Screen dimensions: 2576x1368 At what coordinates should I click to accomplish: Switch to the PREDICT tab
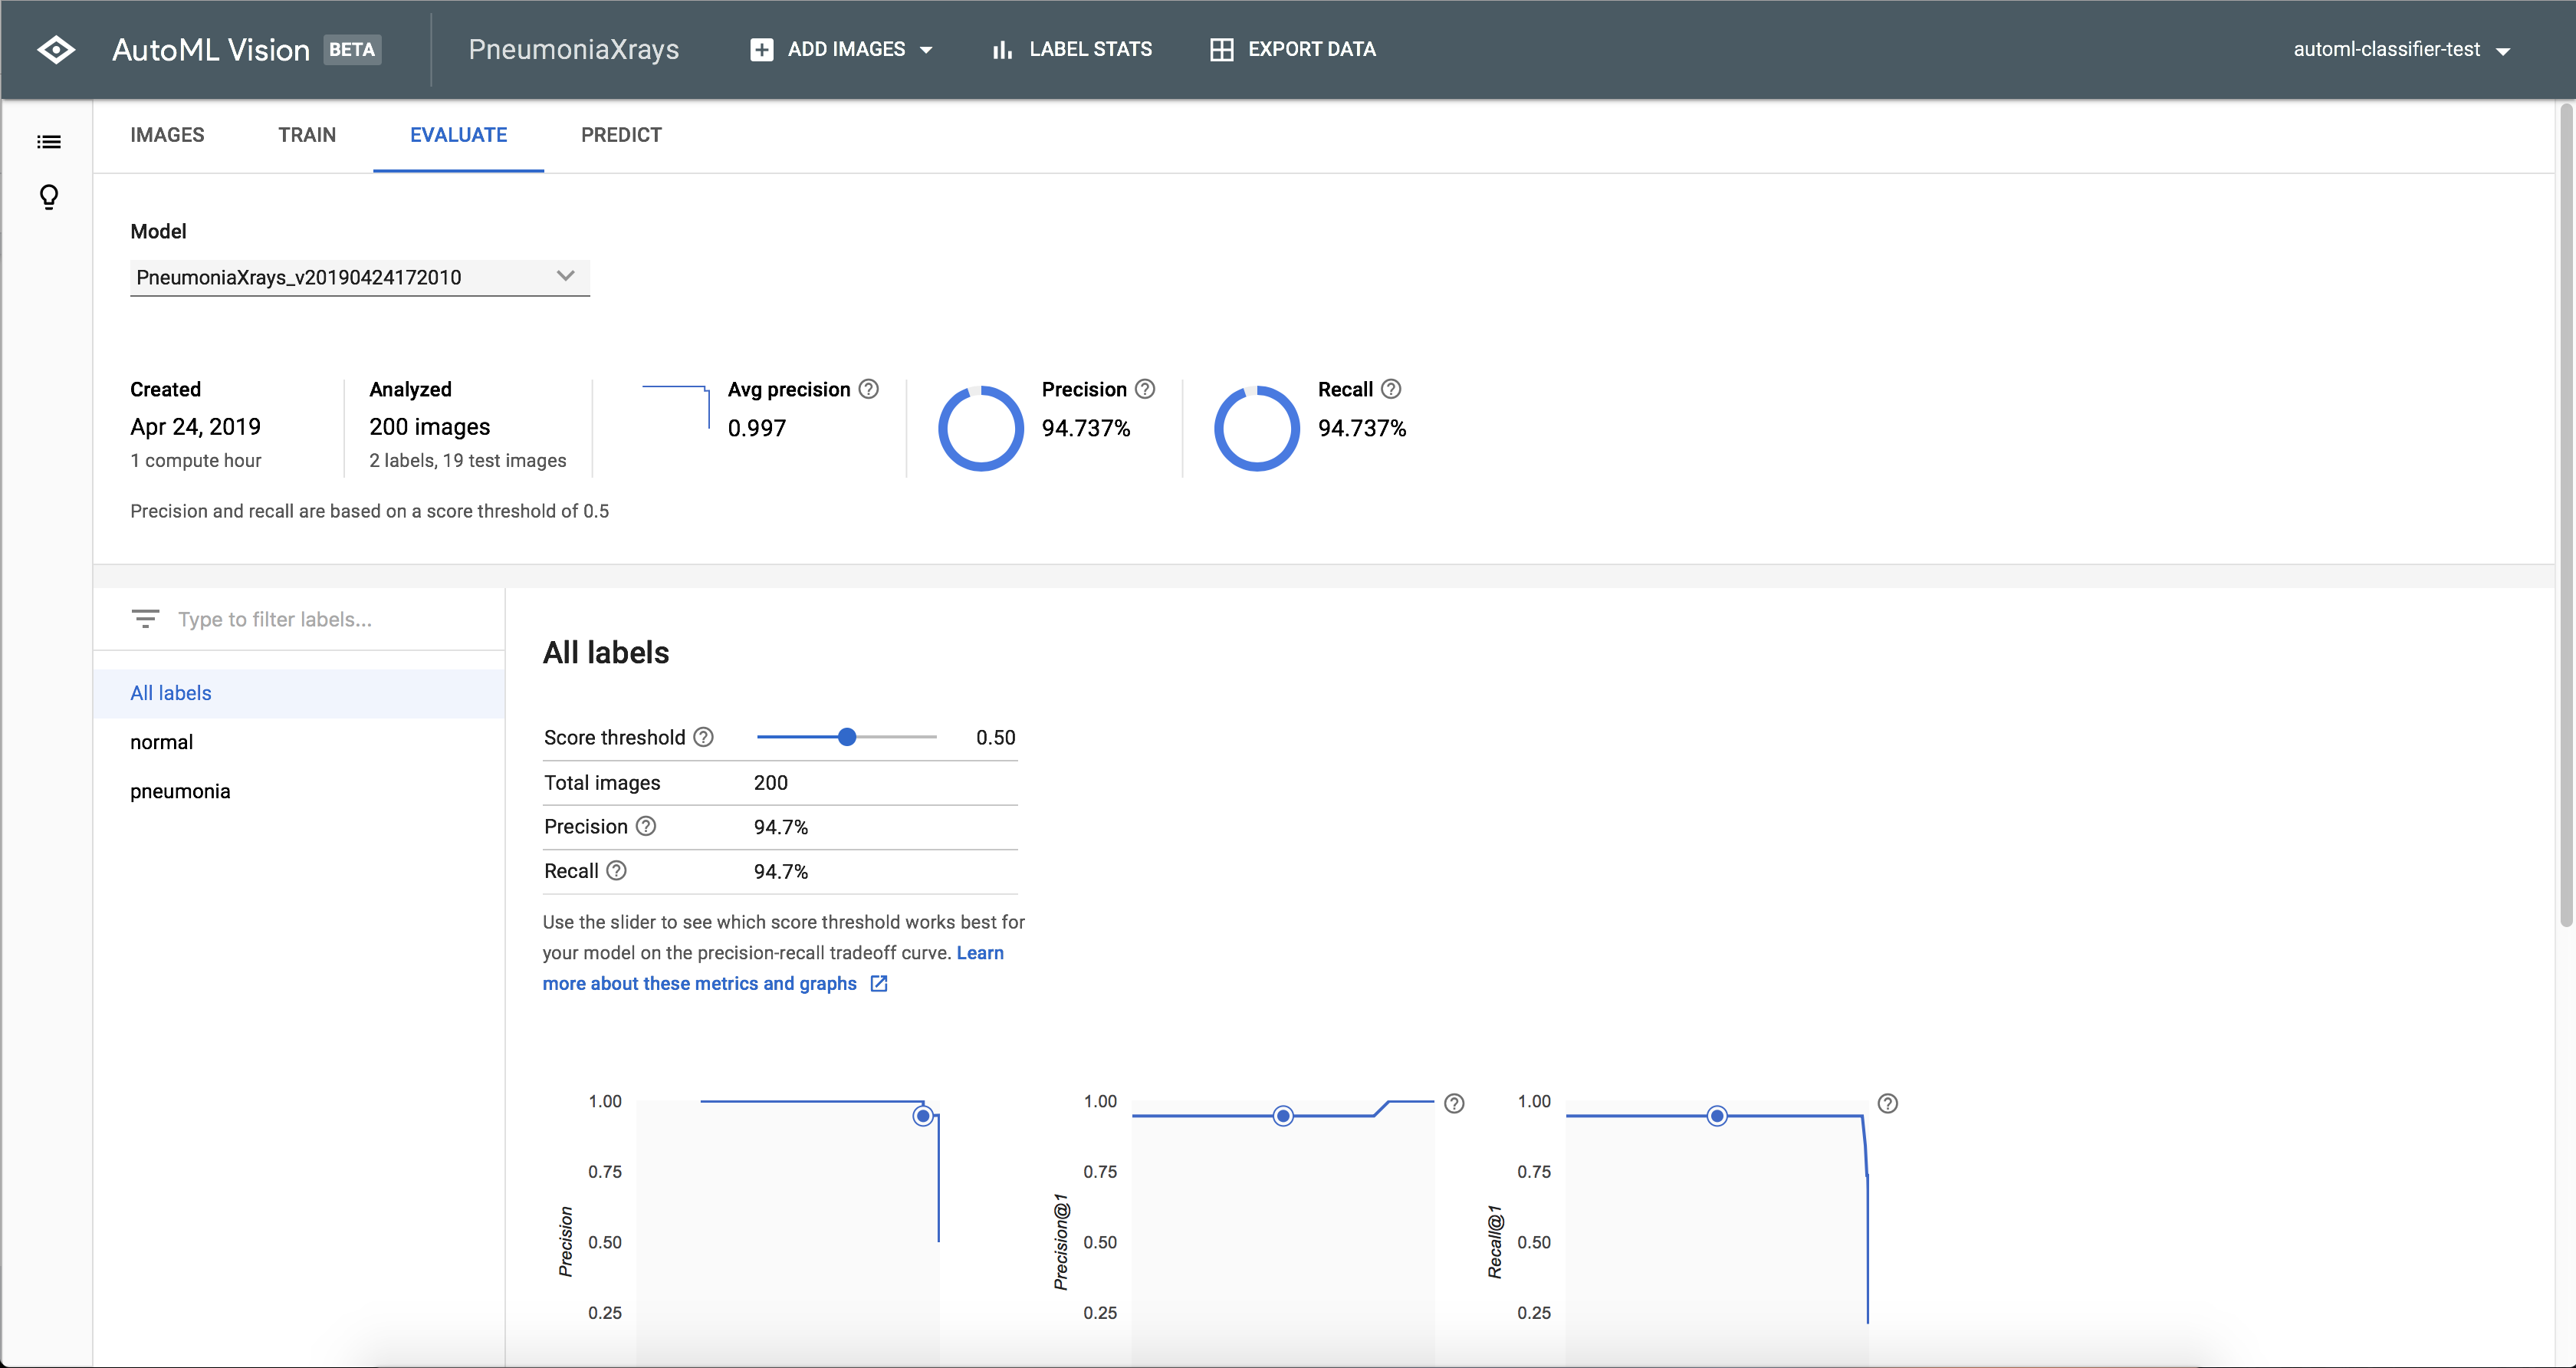[x=621, y=135]
